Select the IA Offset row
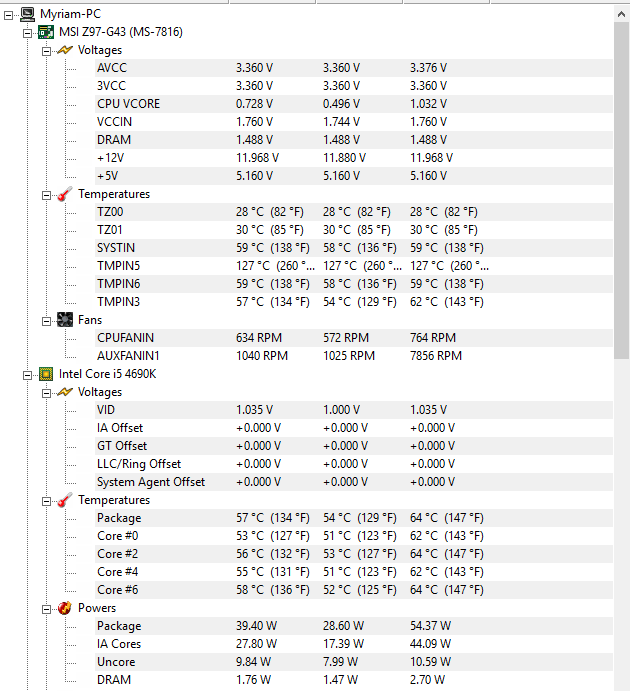Screen dimensions: 630x691 point(354,428)
